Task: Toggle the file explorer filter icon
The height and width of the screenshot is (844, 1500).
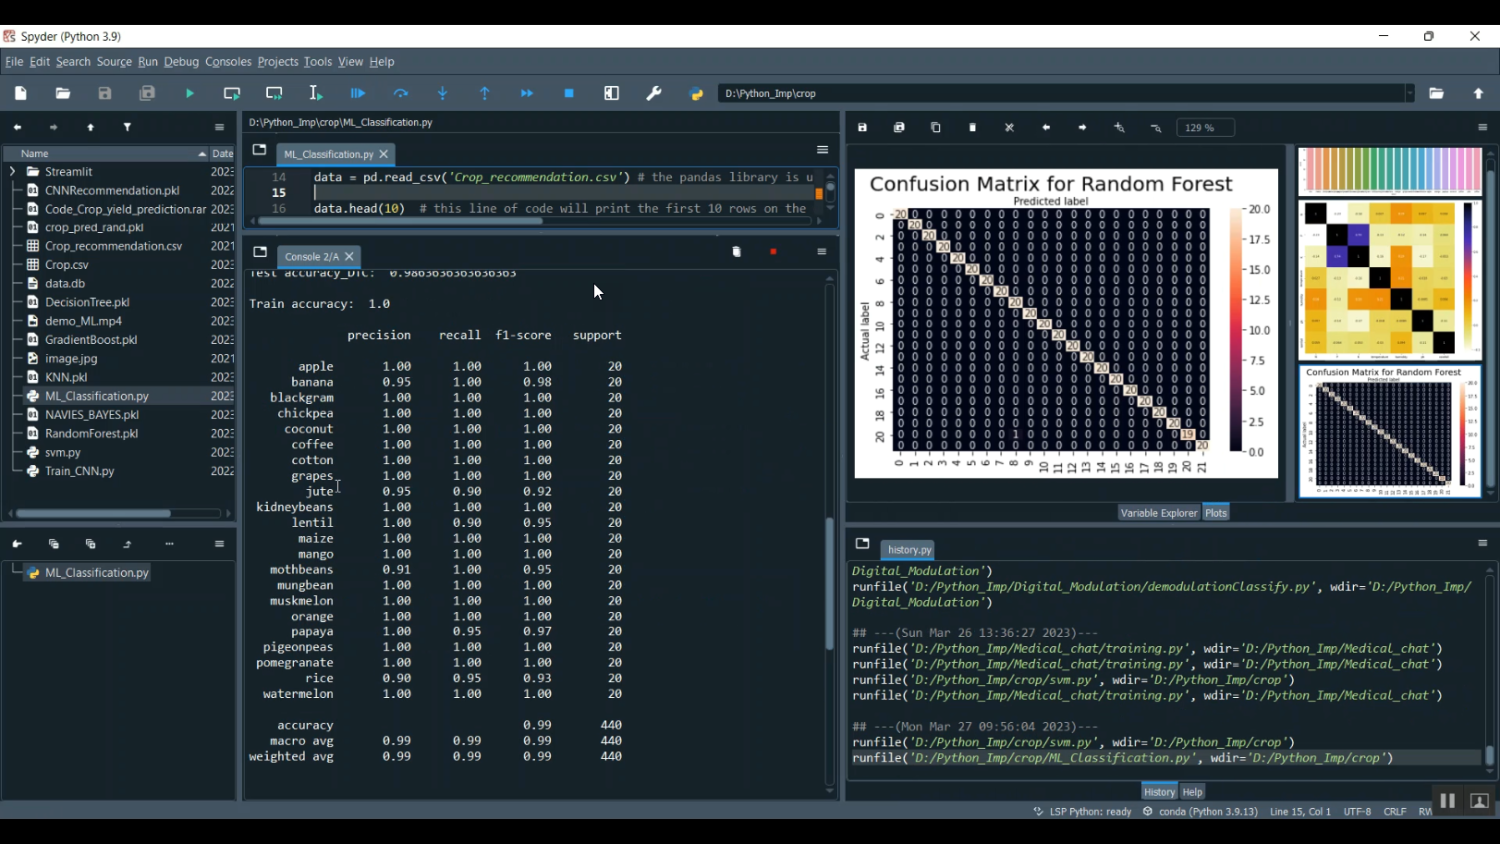Action: (128, 128)
